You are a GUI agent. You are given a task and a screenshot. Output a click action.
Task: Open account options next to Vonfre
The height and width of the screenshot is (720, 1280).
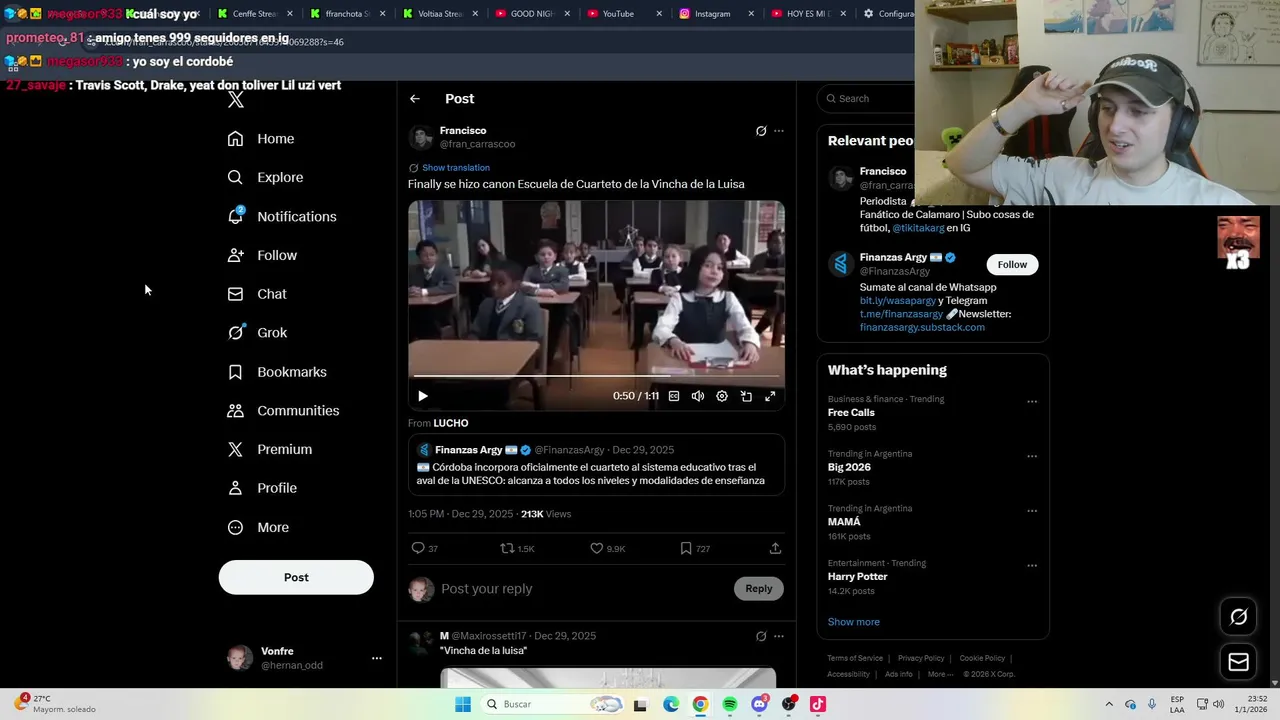point(377,658)
